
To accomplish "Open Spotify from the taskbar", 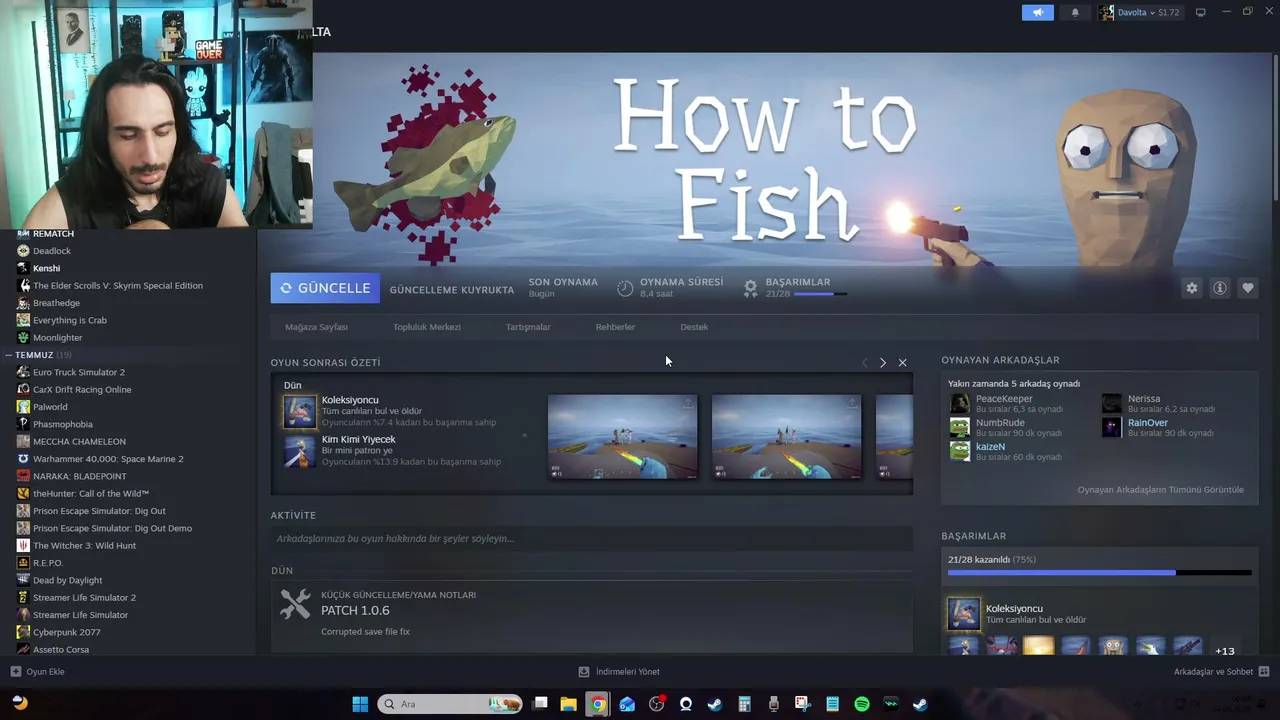I will 862,704.
